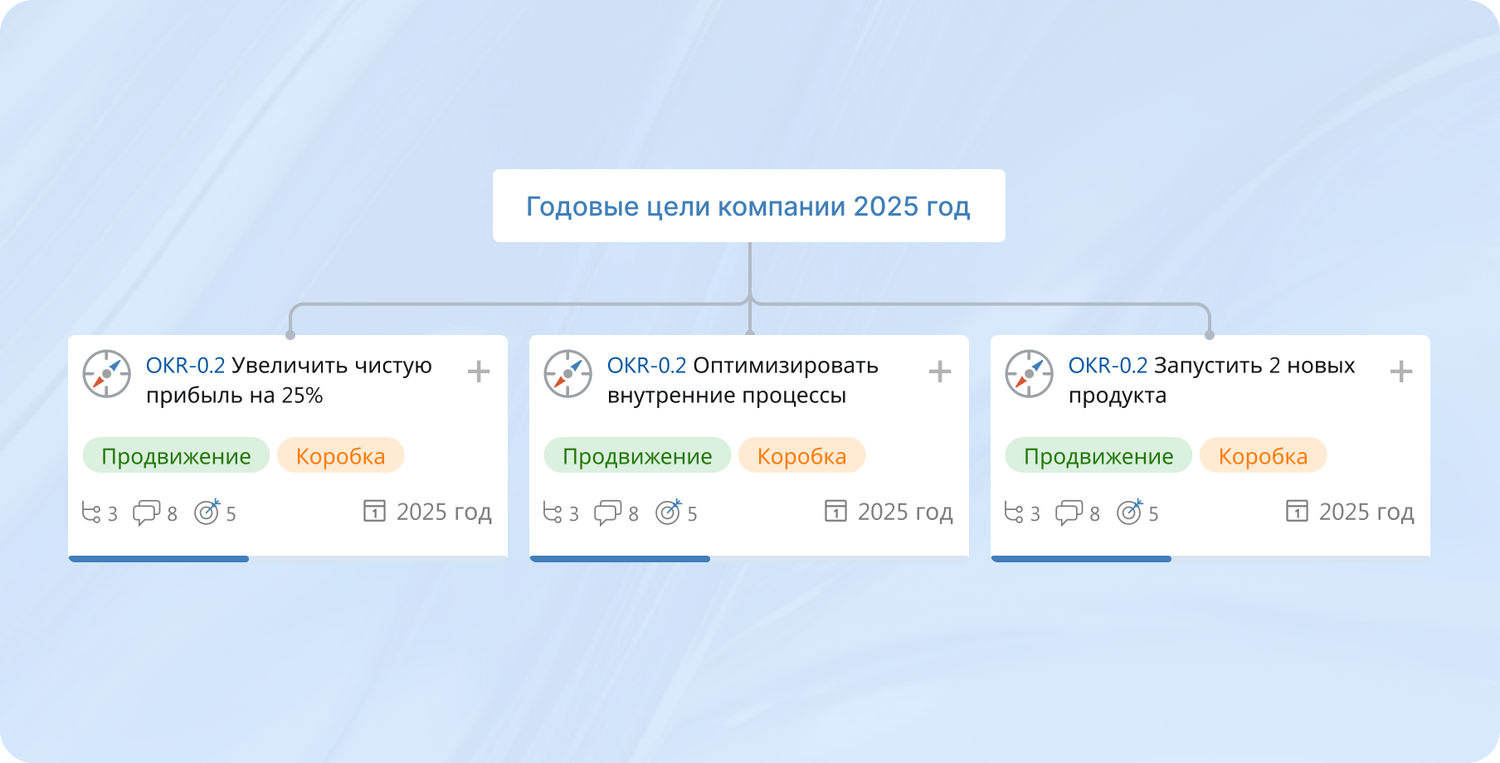Open OKR-0.2 link on 'Увеличить чистую прибыль' card
Image resolution: width=1500 pixels, height=763 pixels.
pos(185,366)
